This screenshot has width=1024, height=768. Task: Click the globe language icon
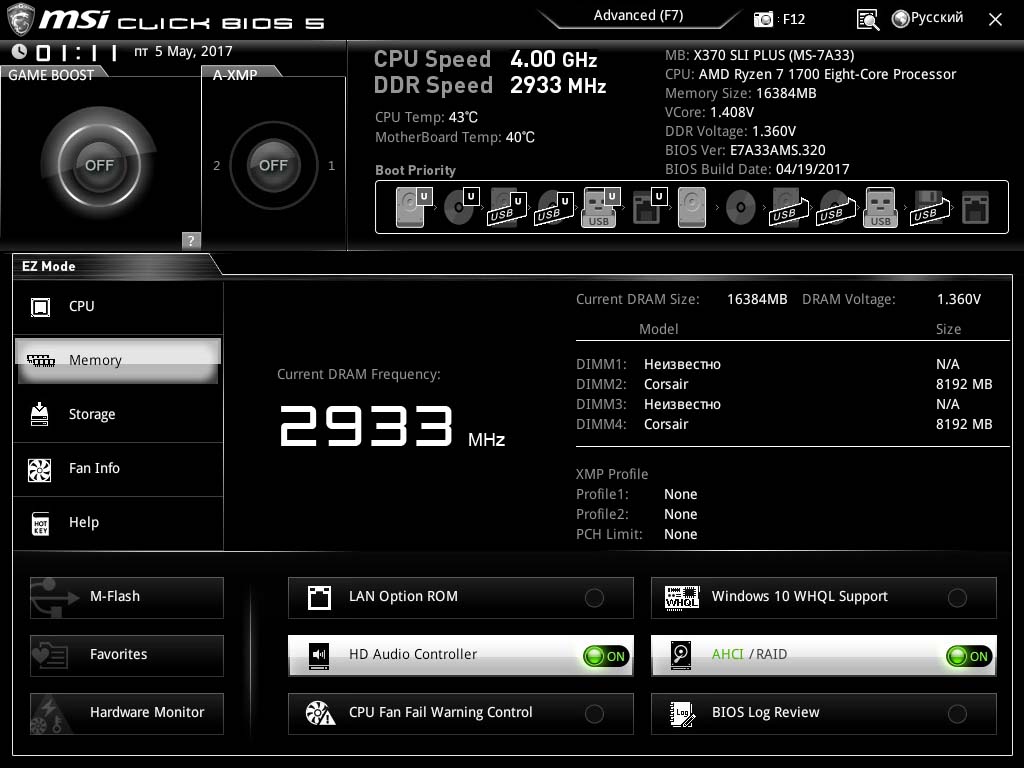(x=901, y=19)
